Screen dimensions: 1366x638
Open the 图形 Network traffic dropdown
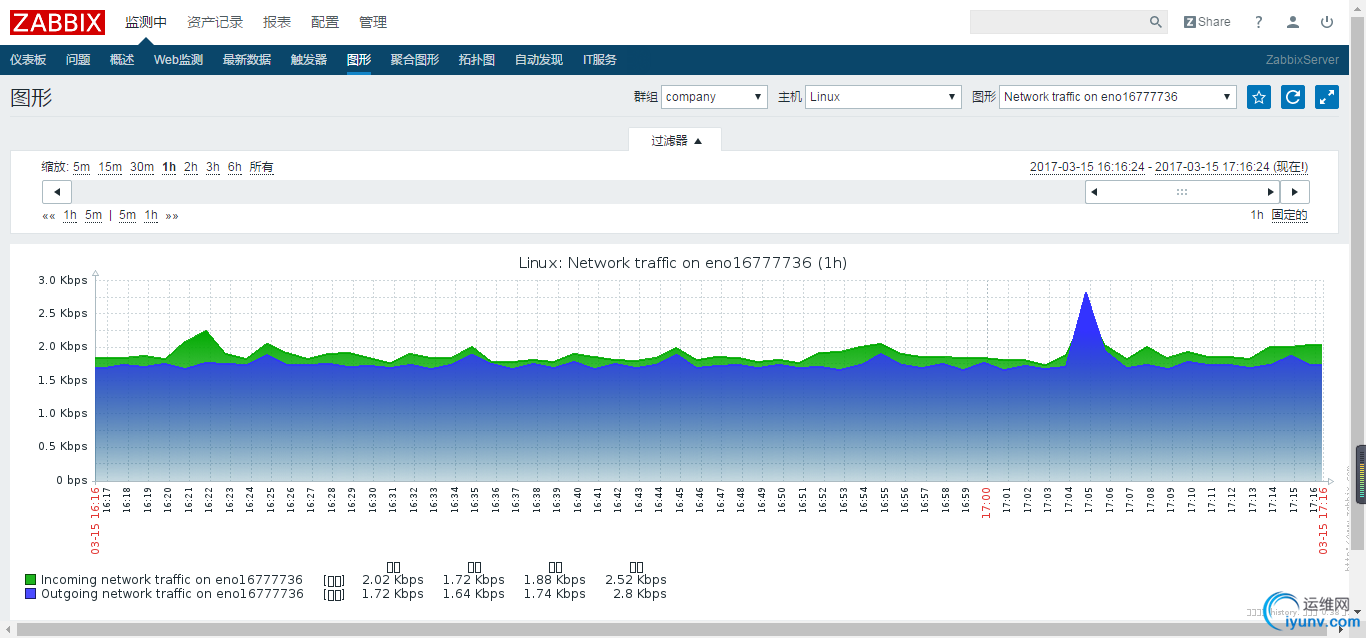1118,97
